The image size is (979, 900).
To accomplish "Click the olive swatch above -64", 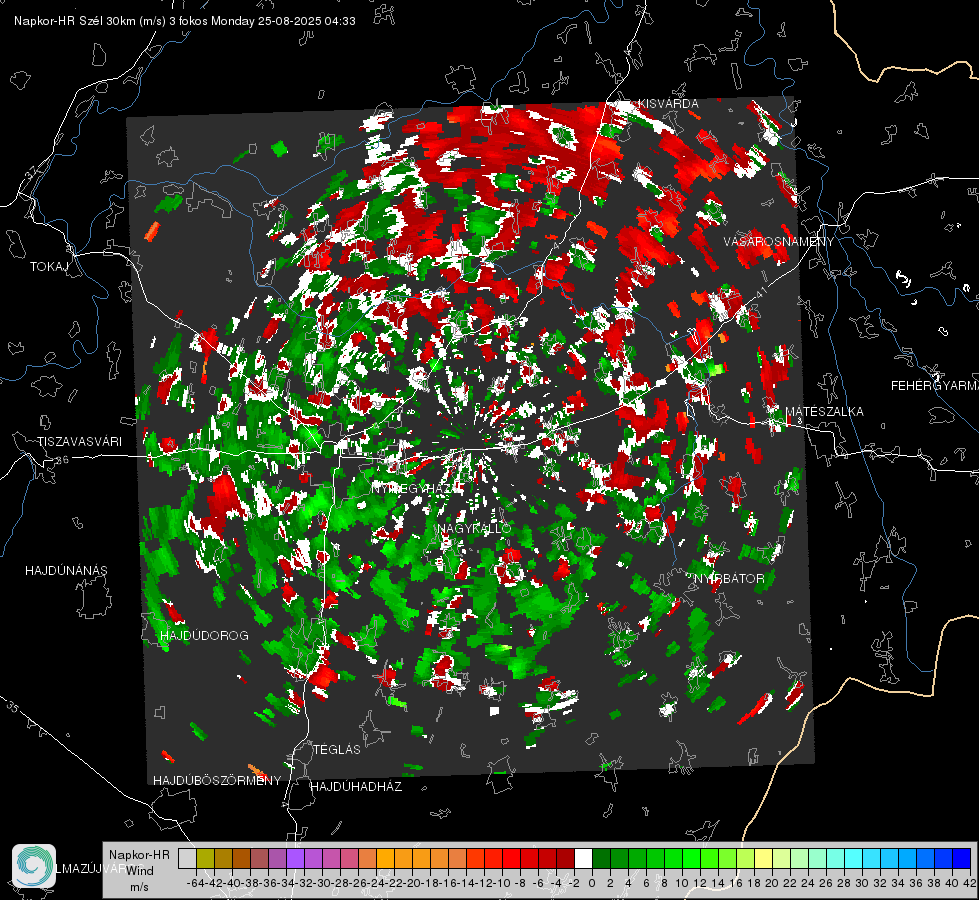I will click(x=205, y=859).
